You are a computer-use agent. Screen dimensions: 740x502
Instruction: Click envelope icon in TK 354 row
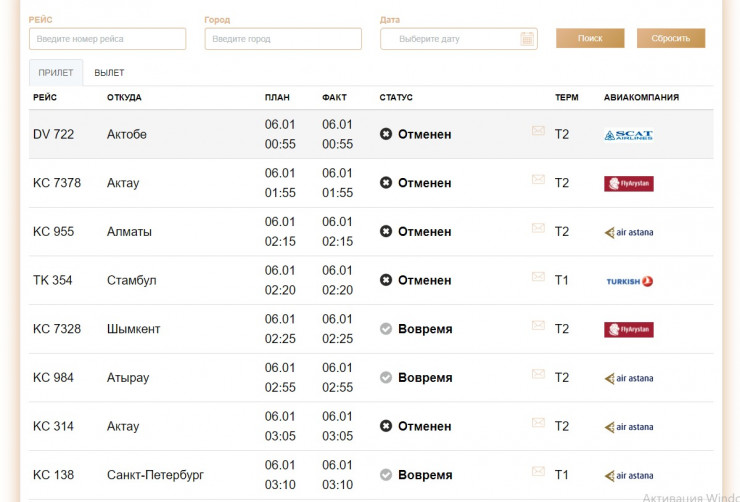[538, 277]
